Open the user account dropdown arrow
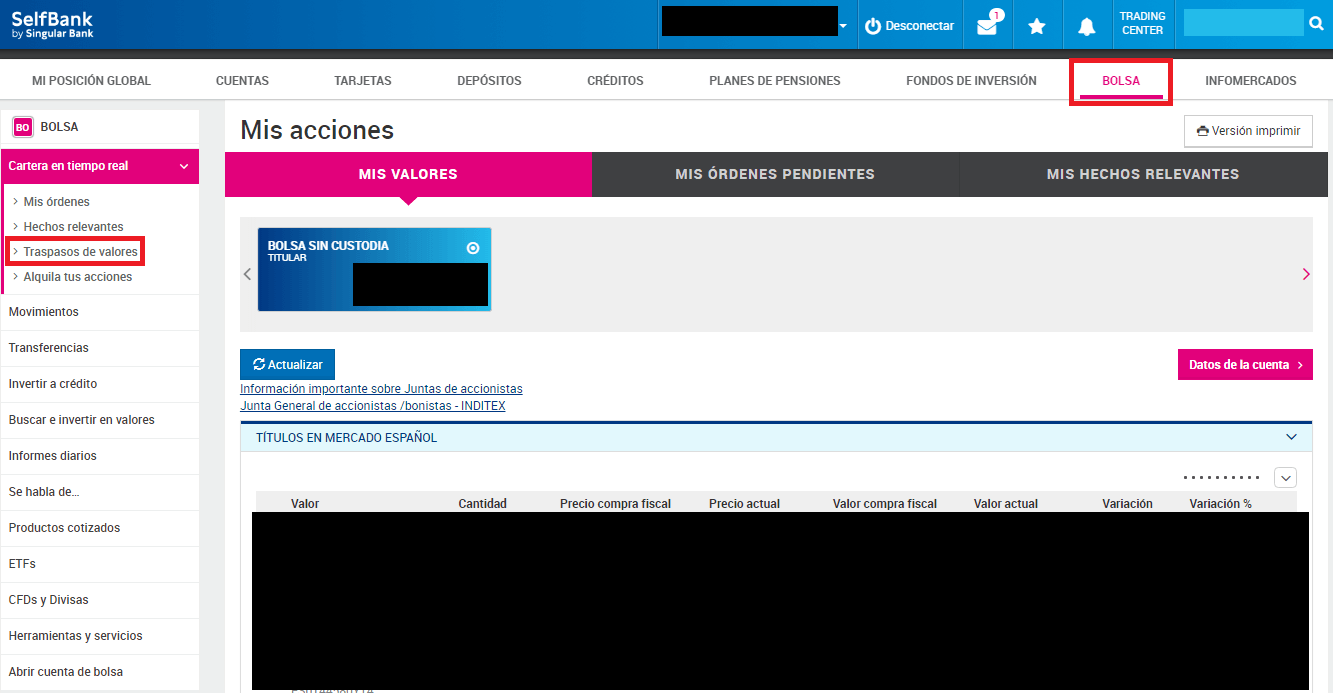Screen dimensions: 1333x693 click(844, 26)
